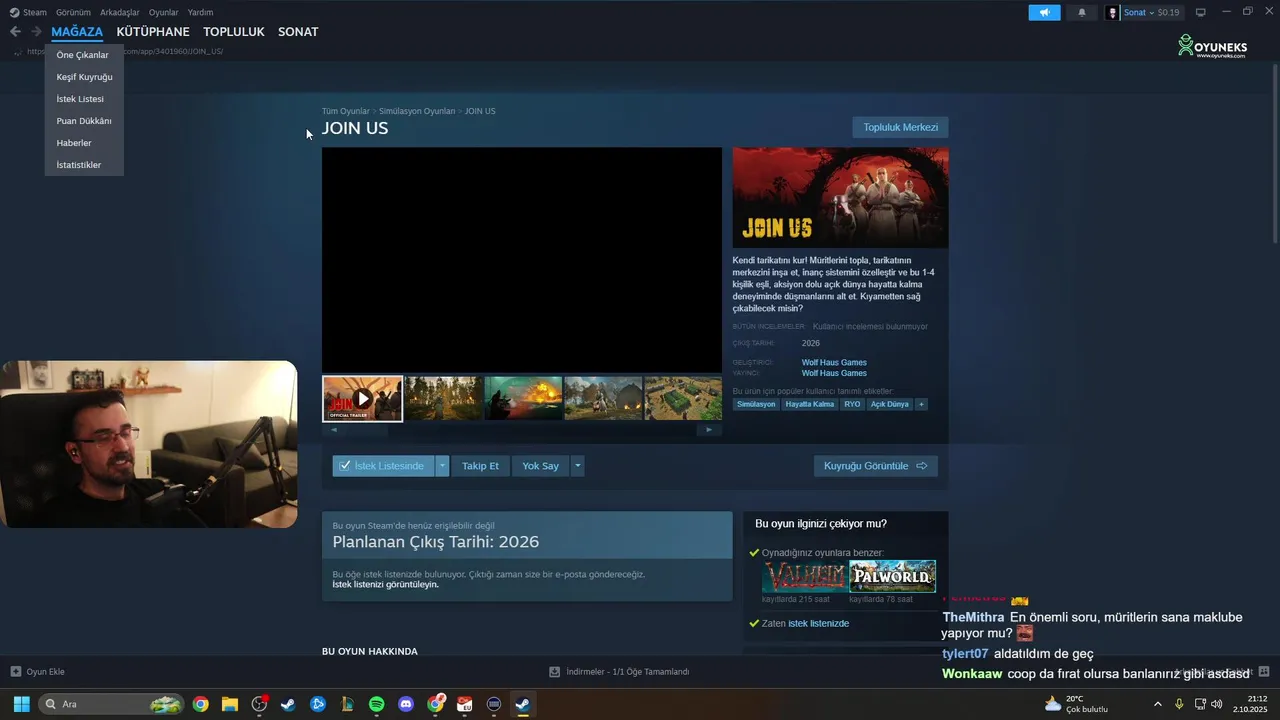
Task: Open File Explorer from the taskbar
Action: pos(229,704)
